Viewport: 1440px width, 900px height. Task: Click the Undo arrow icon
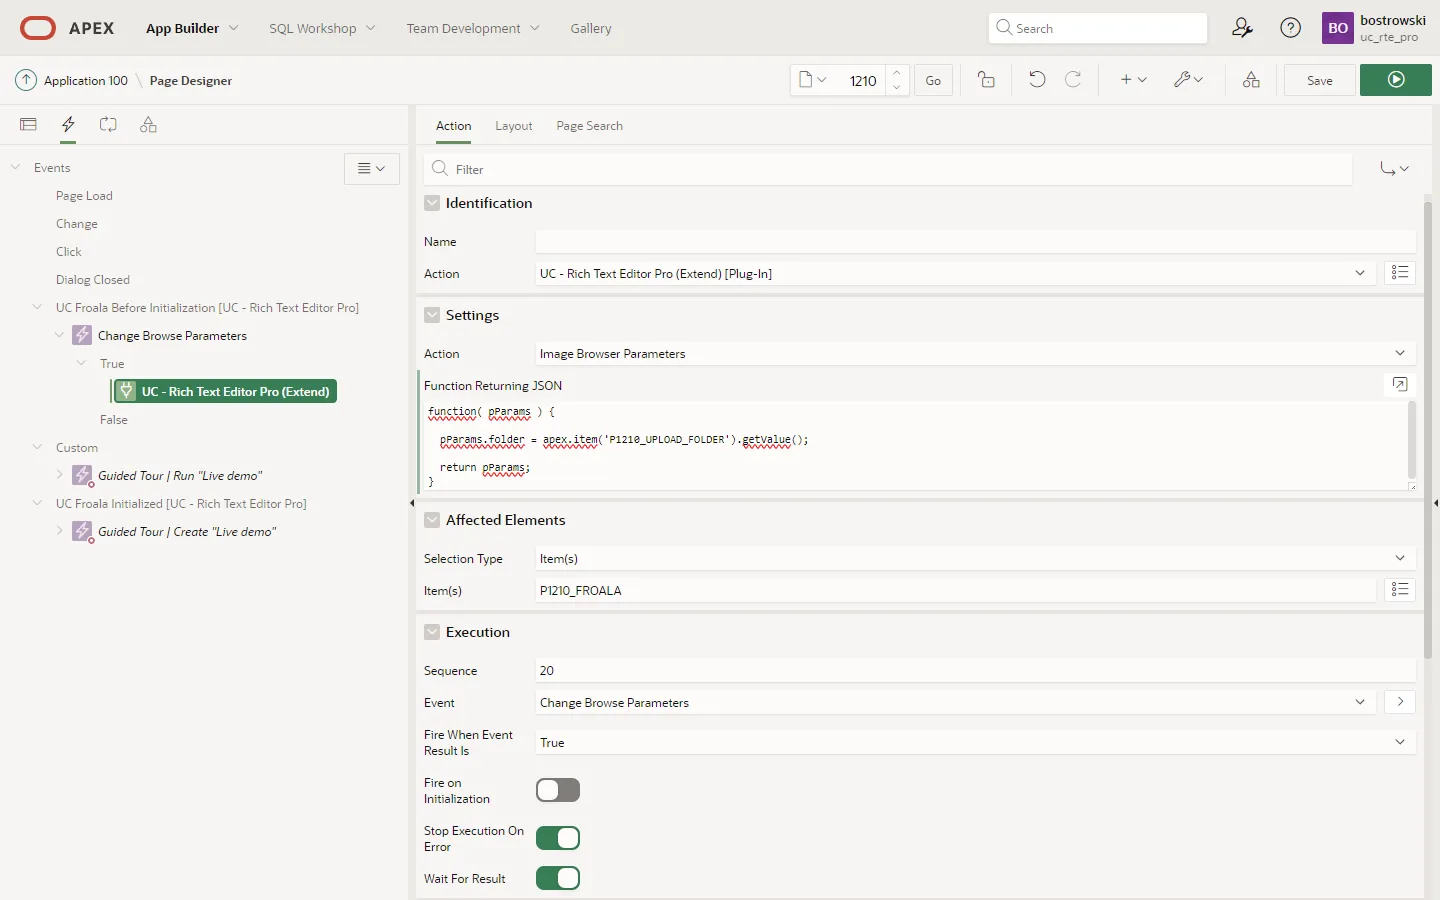pos(1037,80)
